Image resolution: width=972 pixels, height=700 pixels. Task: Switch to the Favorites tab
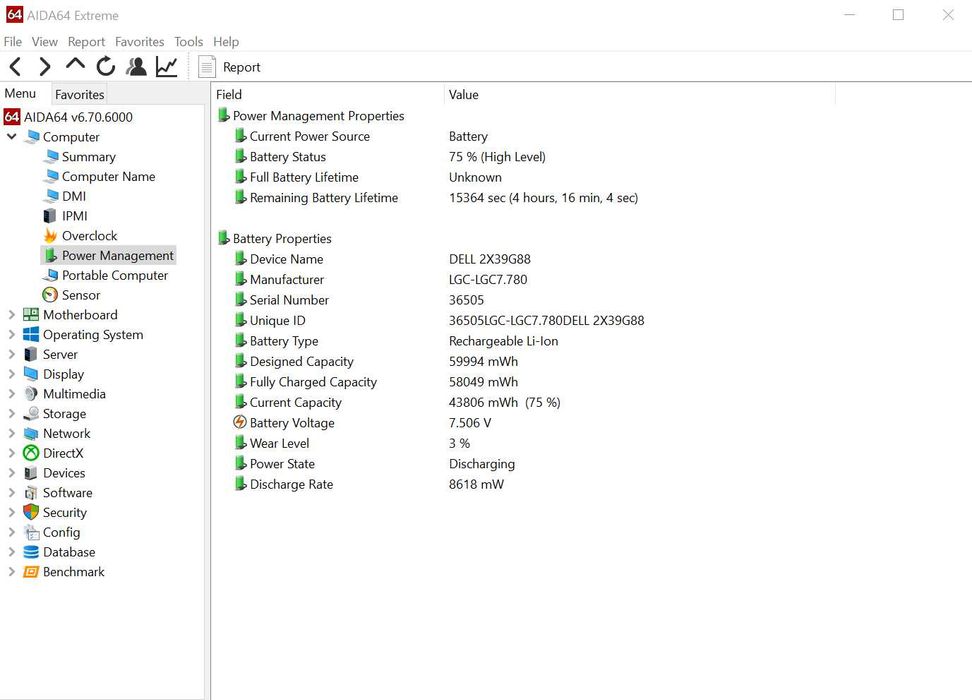click(x=79, y=94)
